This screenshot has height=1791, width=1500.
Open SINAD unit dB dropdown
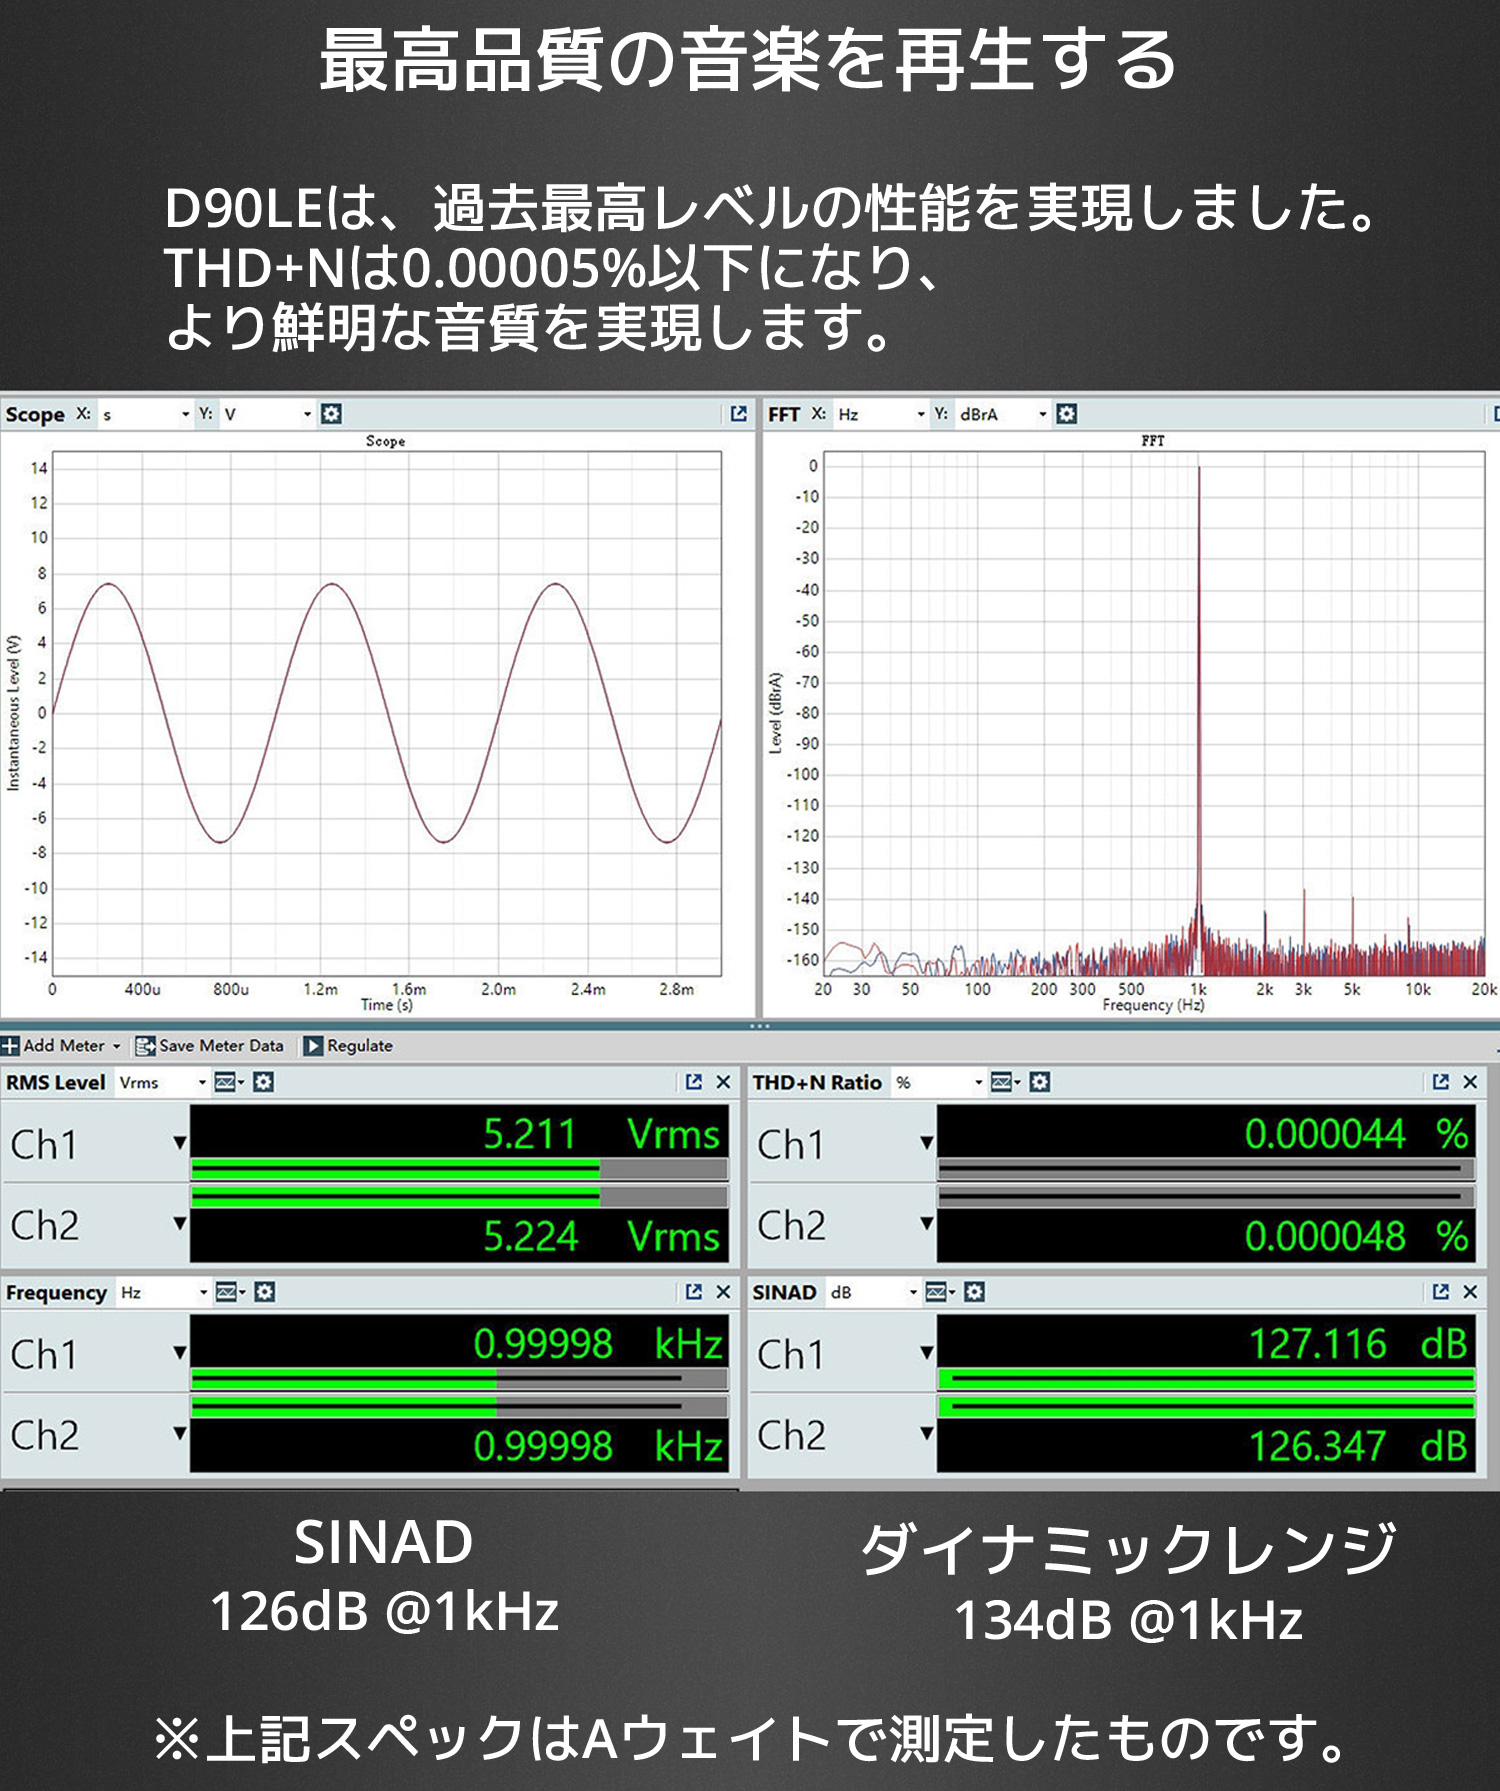[873, 1292]
